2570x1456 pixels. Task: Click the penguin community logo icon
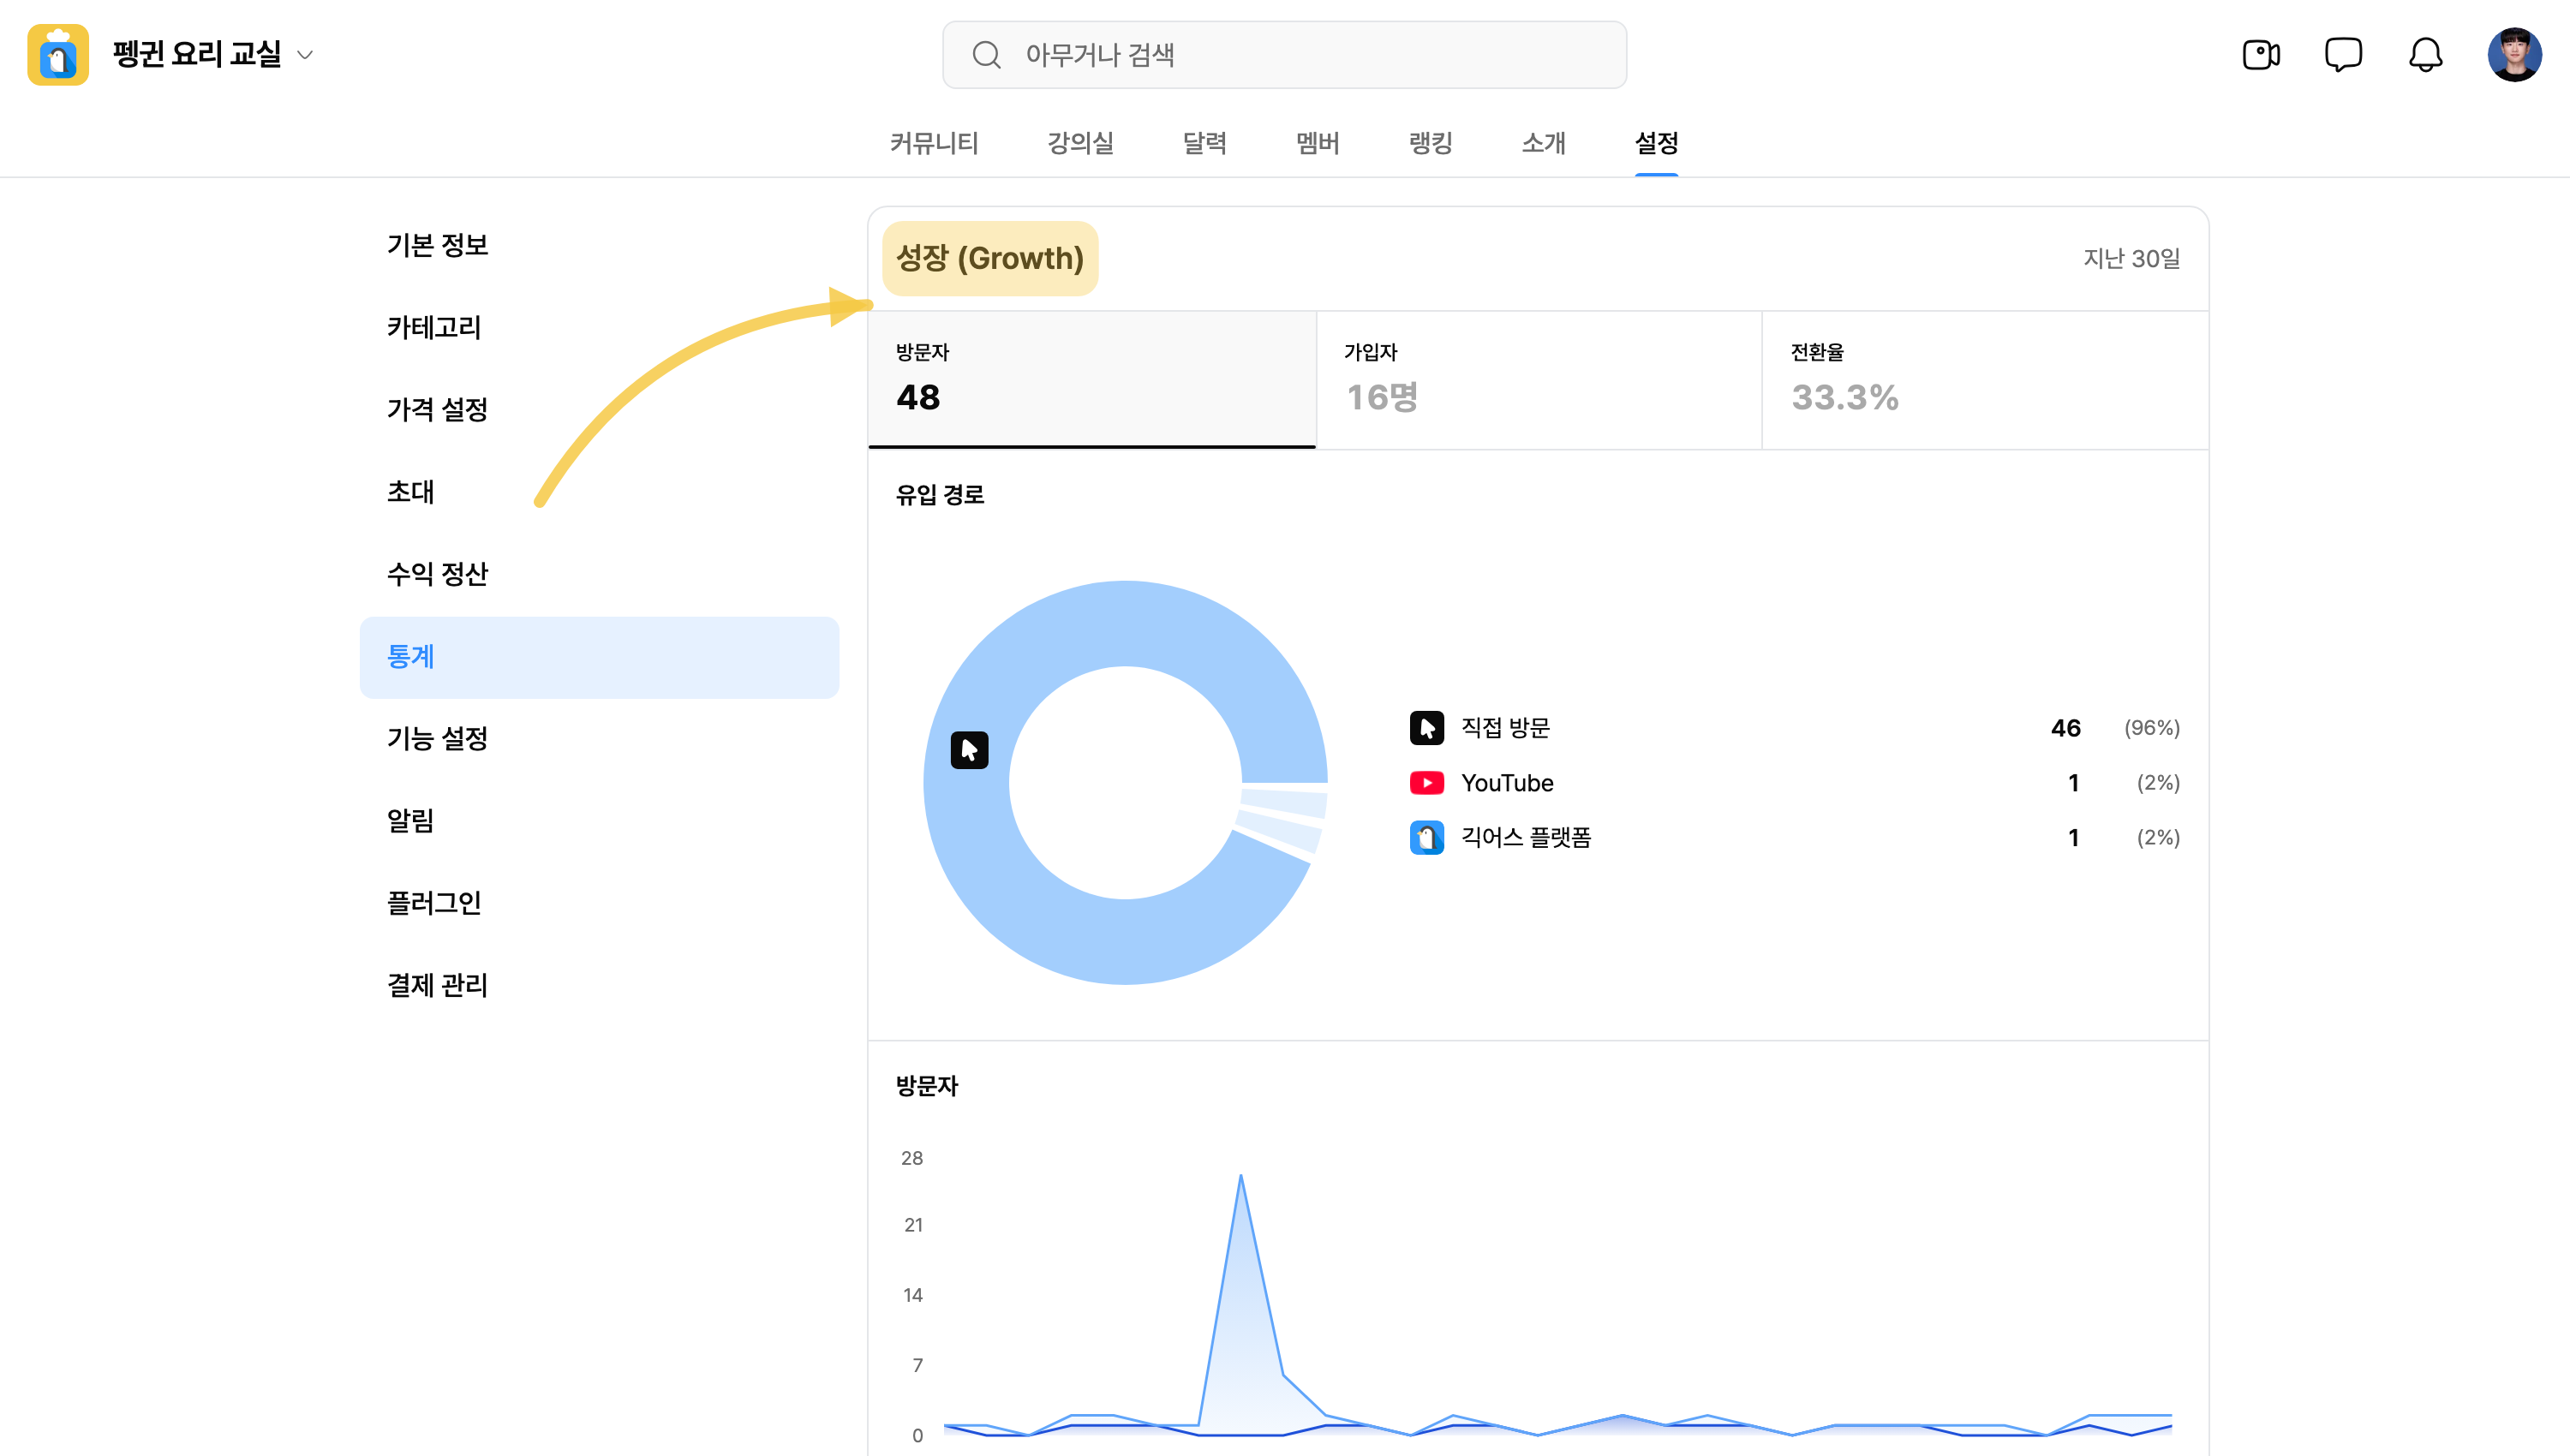[x=58, y=55]
